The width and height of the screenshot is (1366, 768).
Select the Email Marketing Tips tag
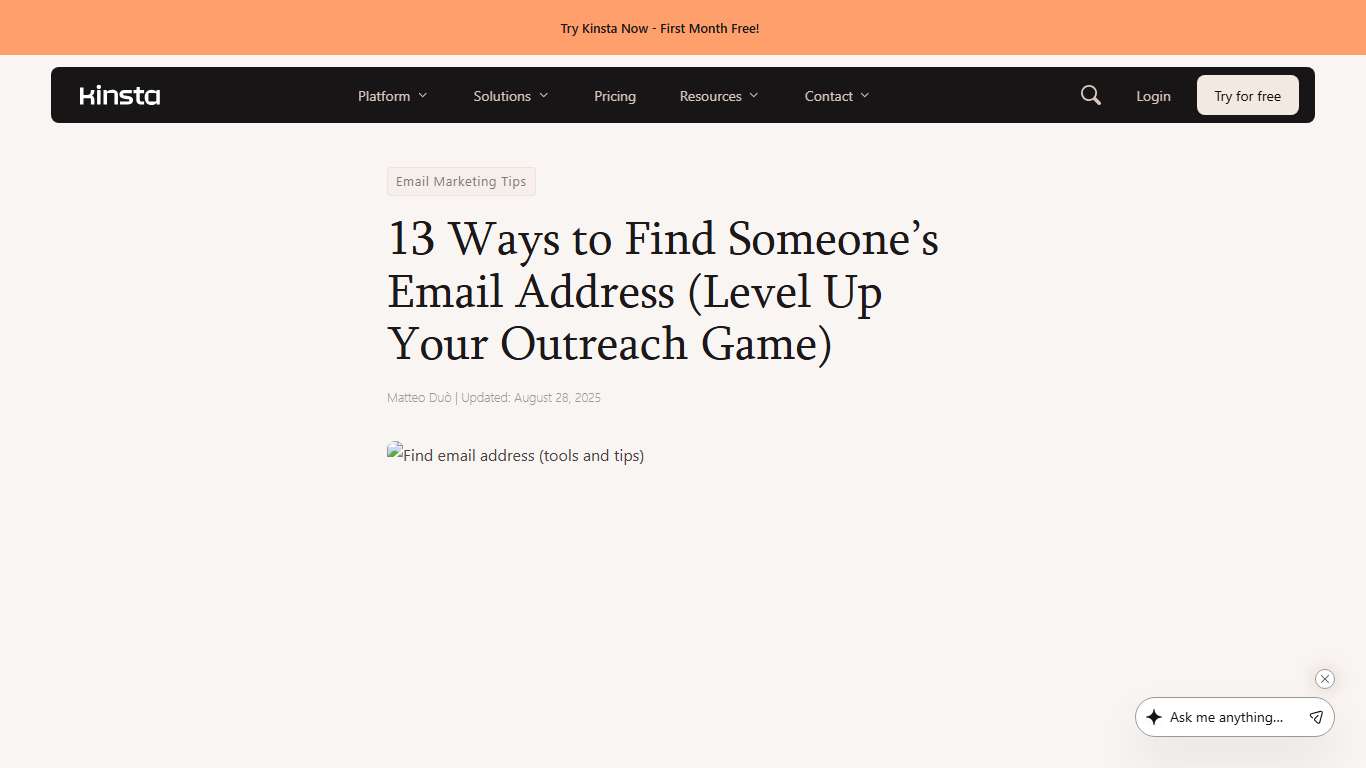[461, 181]
